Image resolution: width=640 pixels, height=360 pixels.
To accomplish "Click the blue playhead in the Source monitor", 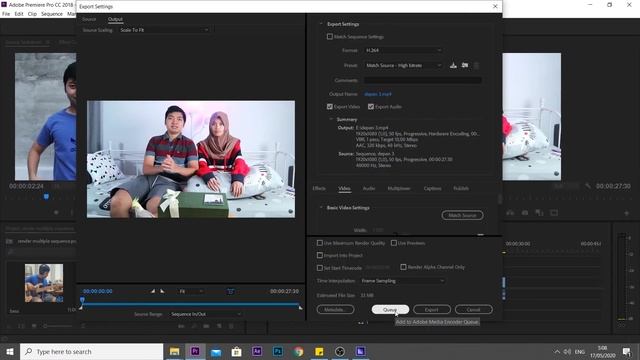I will 46,197.
